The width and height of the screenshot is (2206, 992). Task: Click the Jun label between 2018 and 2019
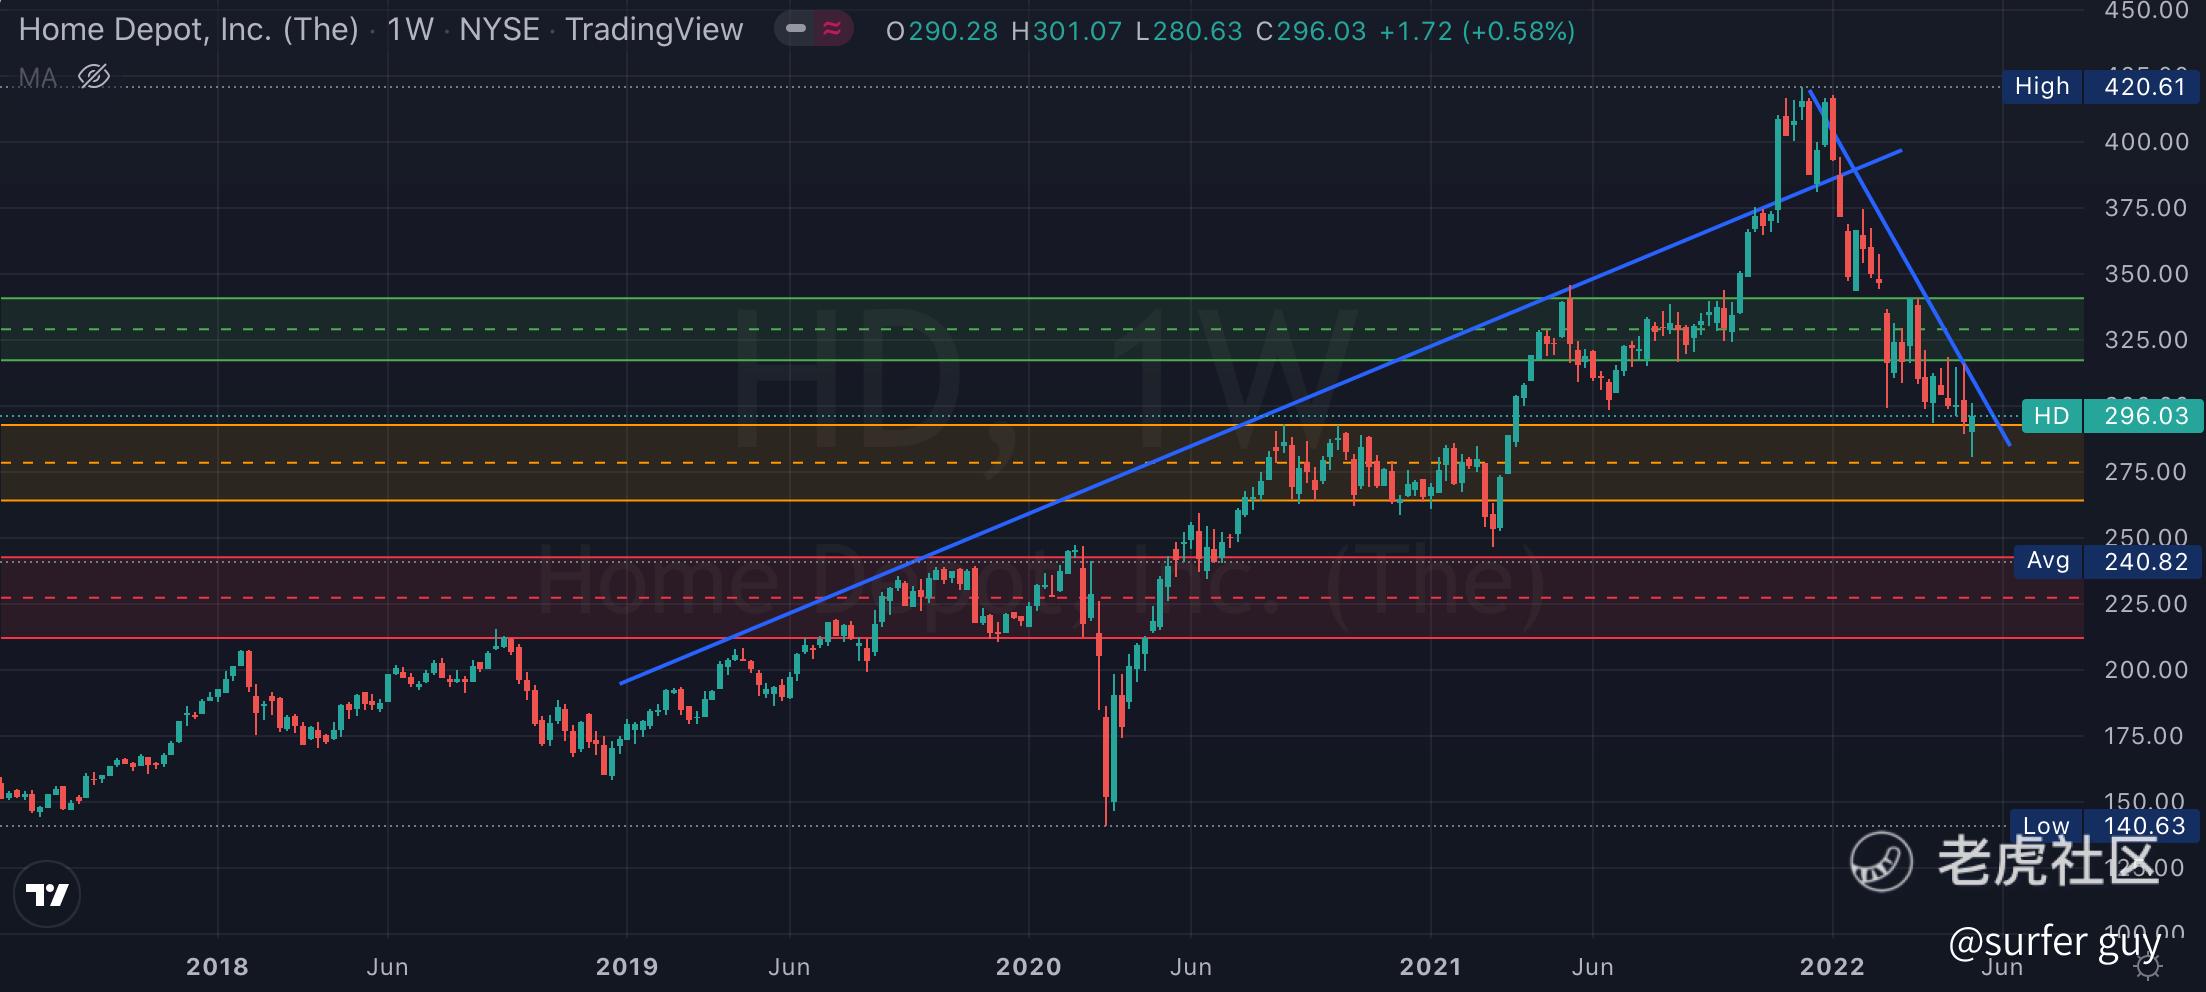[x=387, y=967]
